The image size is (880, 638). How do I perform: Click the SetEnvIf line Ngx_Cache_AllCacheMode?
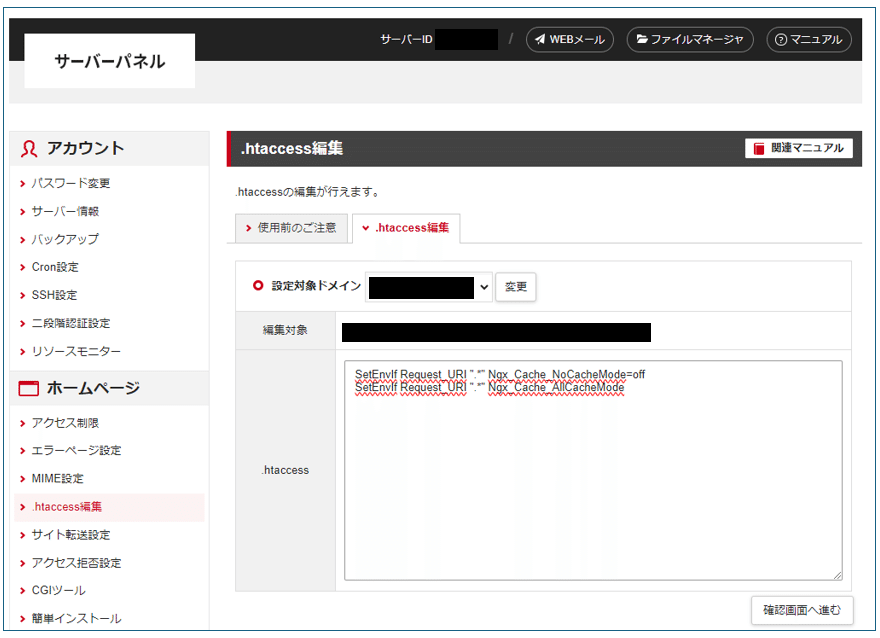click(x=489, y=388)
